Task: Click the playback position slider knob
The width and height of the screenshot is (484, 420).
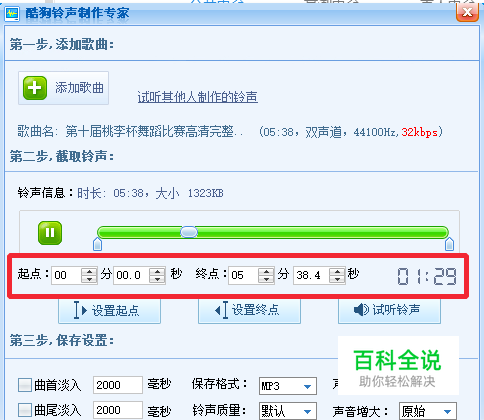Action: click(x=189, y=232)
